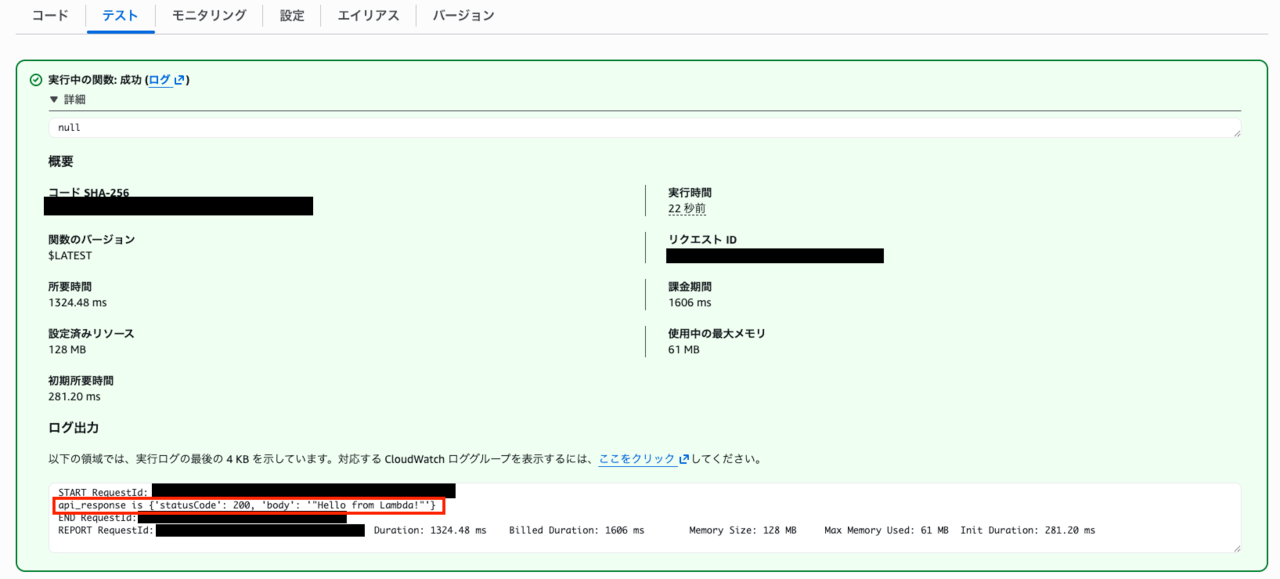Click resize handle of log output area
This screenshot has height=579, width=1280.
point(1236,548)
